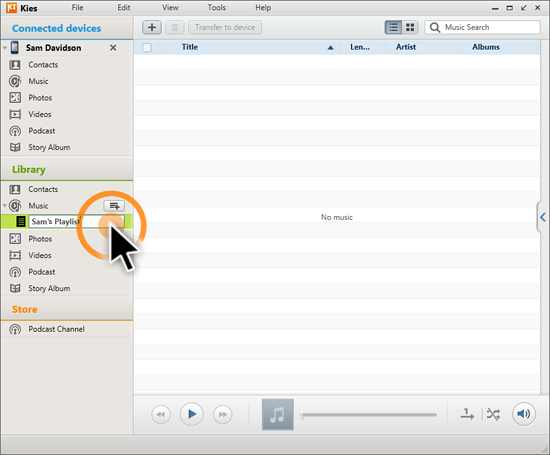Collapse the Sam Davidson device tree

pos(5,47)
